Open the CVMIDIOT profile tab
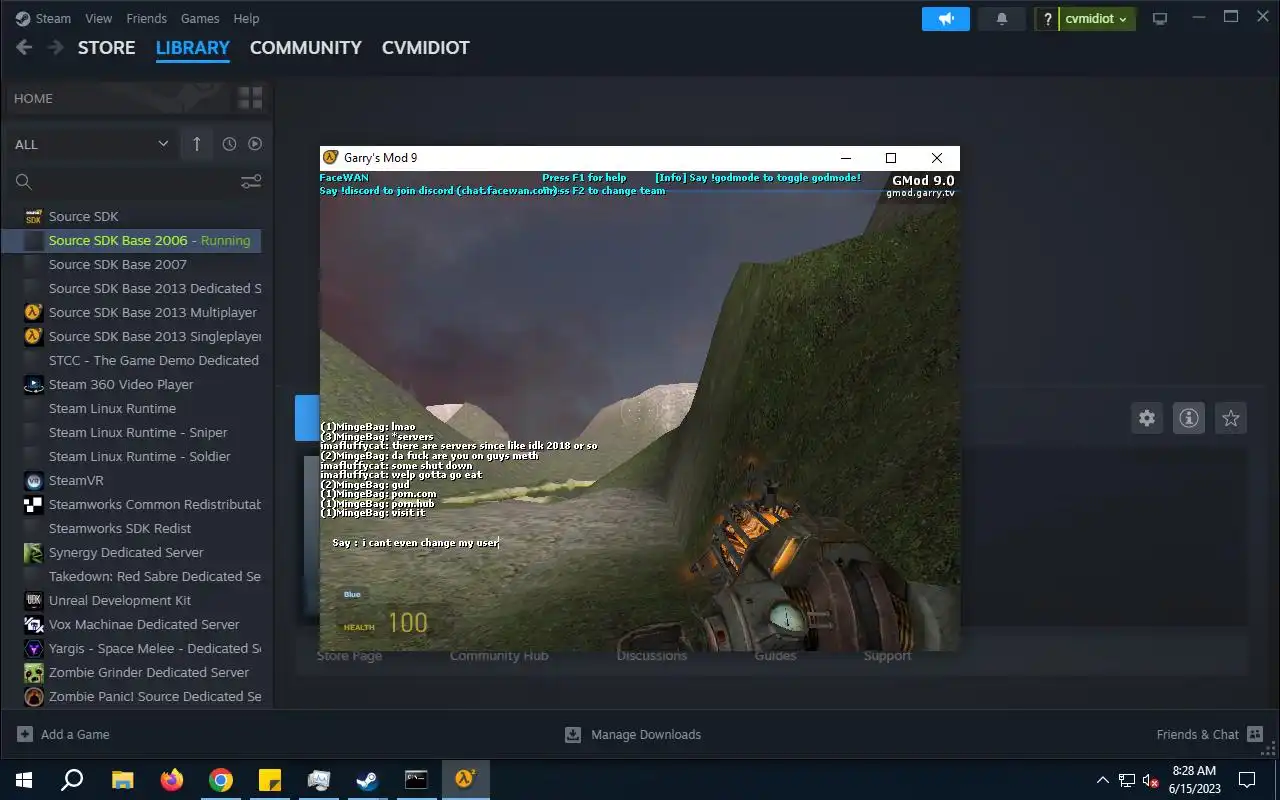1280x800 pixels. coord(426,47)
